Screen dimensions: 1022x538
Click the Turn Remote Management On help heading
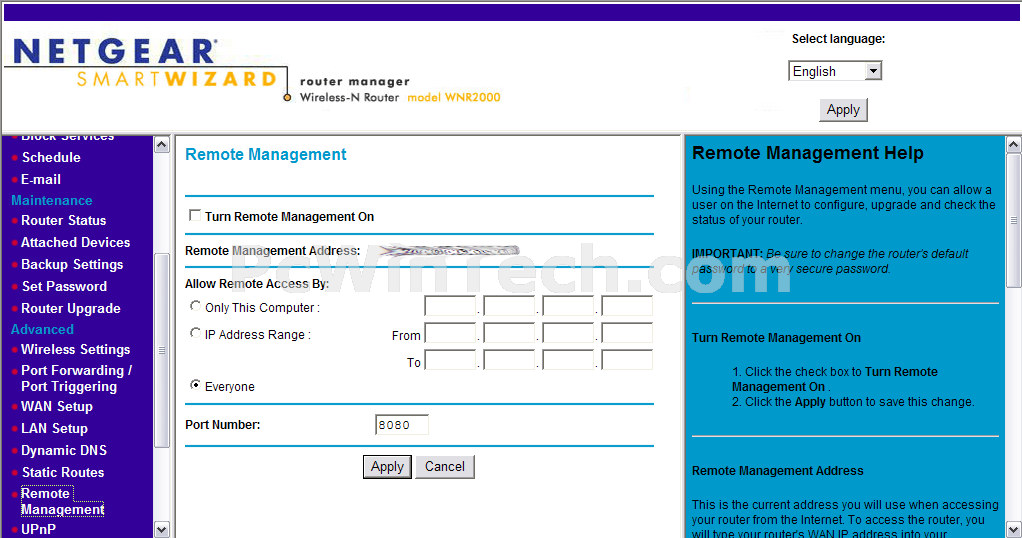coord(776,338)
